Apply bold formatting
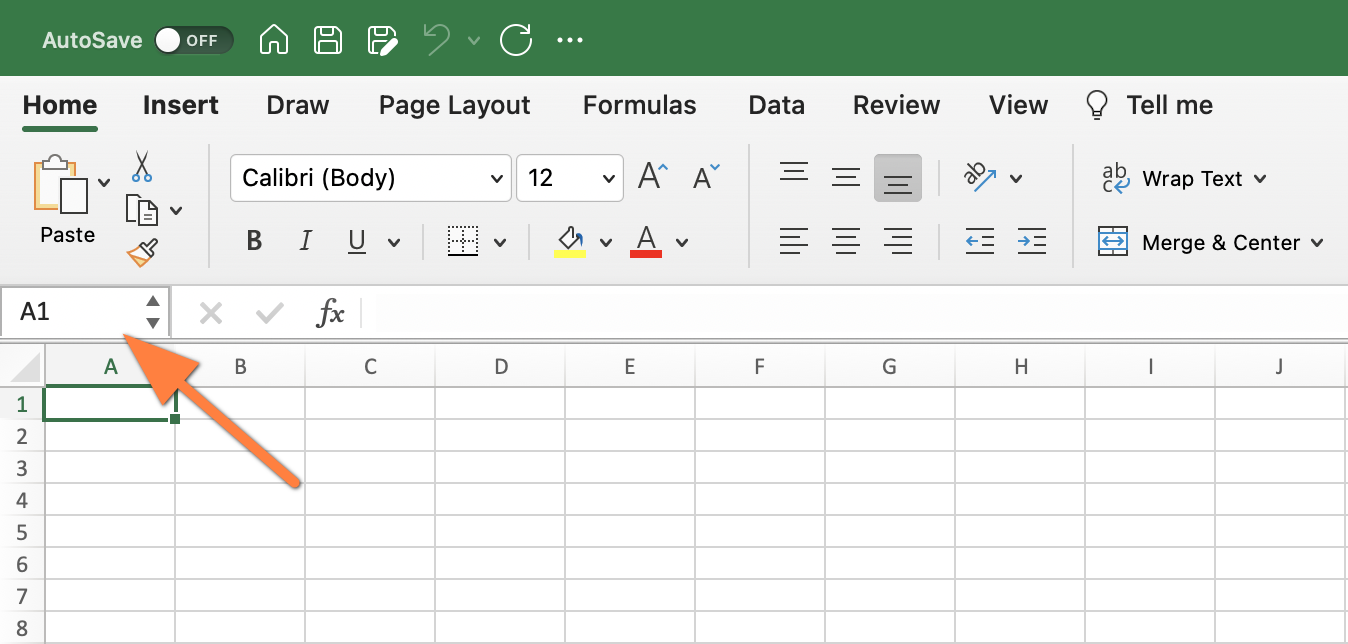The image size is (1348, 644). pyautogui.click(x=253, y=241)
